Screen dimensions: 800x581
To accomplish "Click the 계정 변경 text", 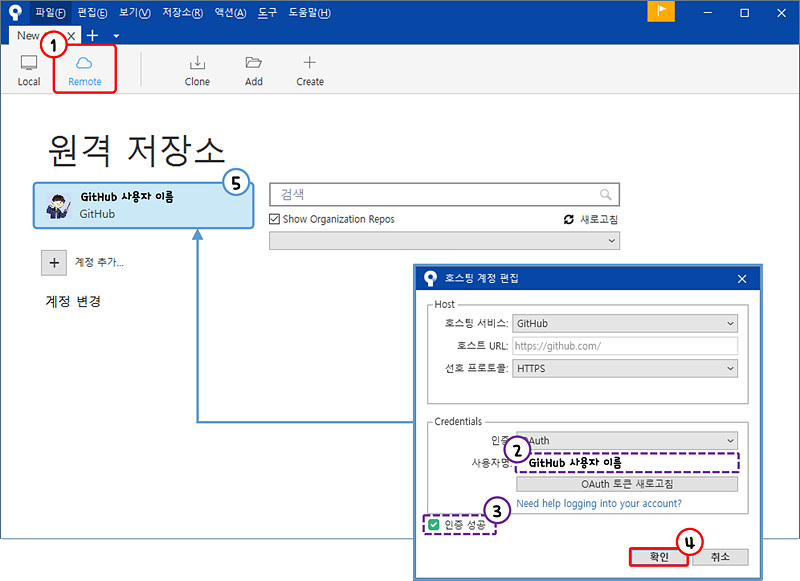I will [73, 301].
